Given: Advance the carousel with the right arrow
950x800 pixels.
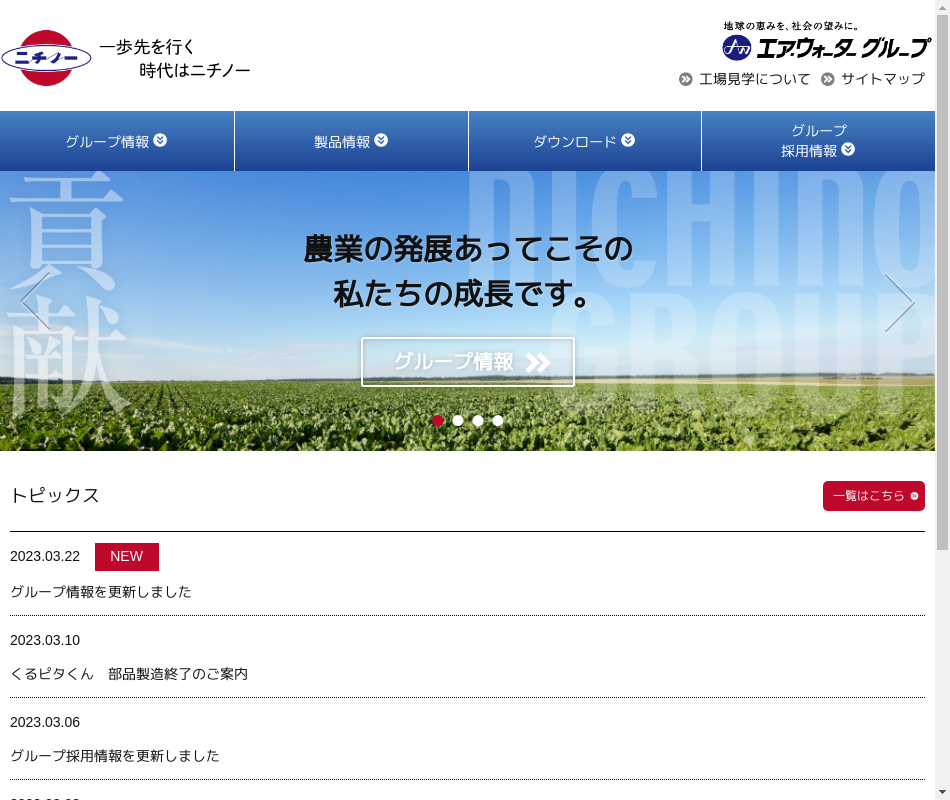Looking at the screenshot, I should coord(899,303).
